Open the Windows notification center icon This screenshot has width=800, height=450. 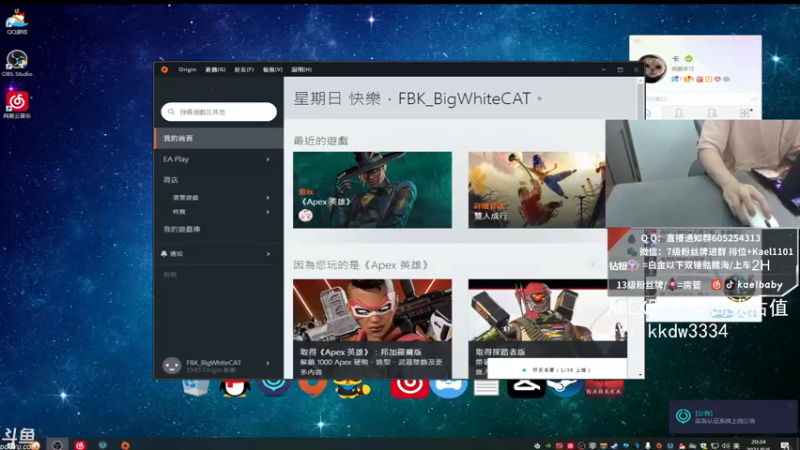pyautogui.click(x=785, y=445)
